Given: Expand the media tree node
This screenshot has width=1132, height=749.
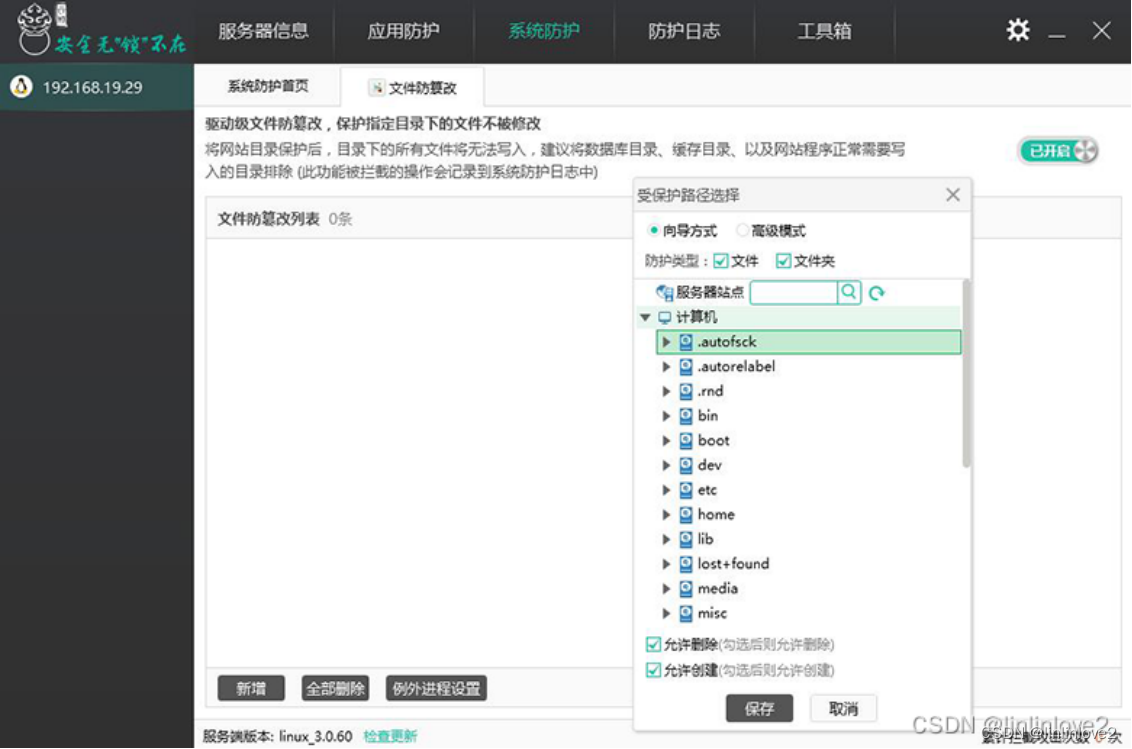Looking at the screenshot, I should click(x=666, y=588).
